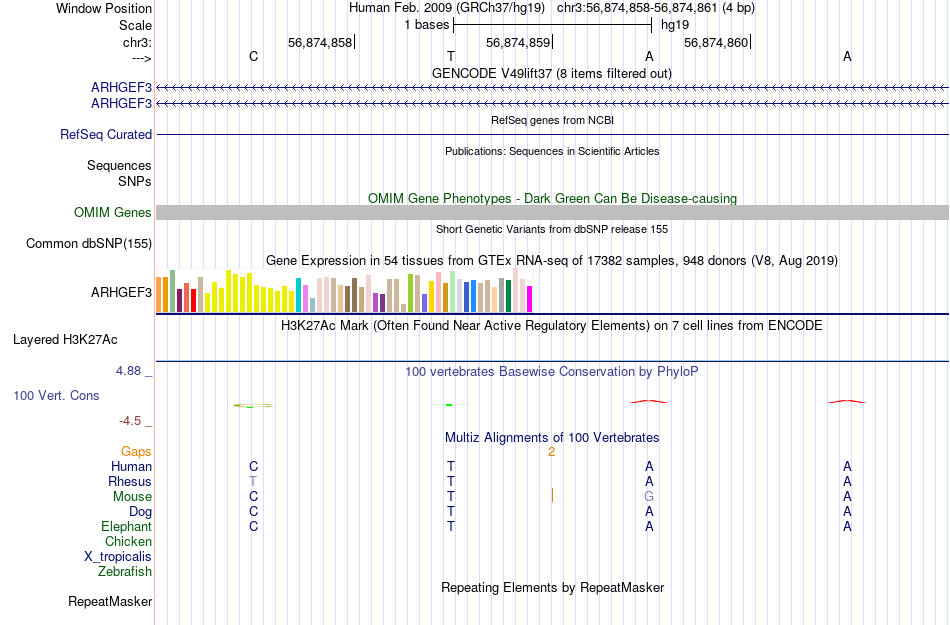Click the Sequences publications track label

[x=119, y=165]
